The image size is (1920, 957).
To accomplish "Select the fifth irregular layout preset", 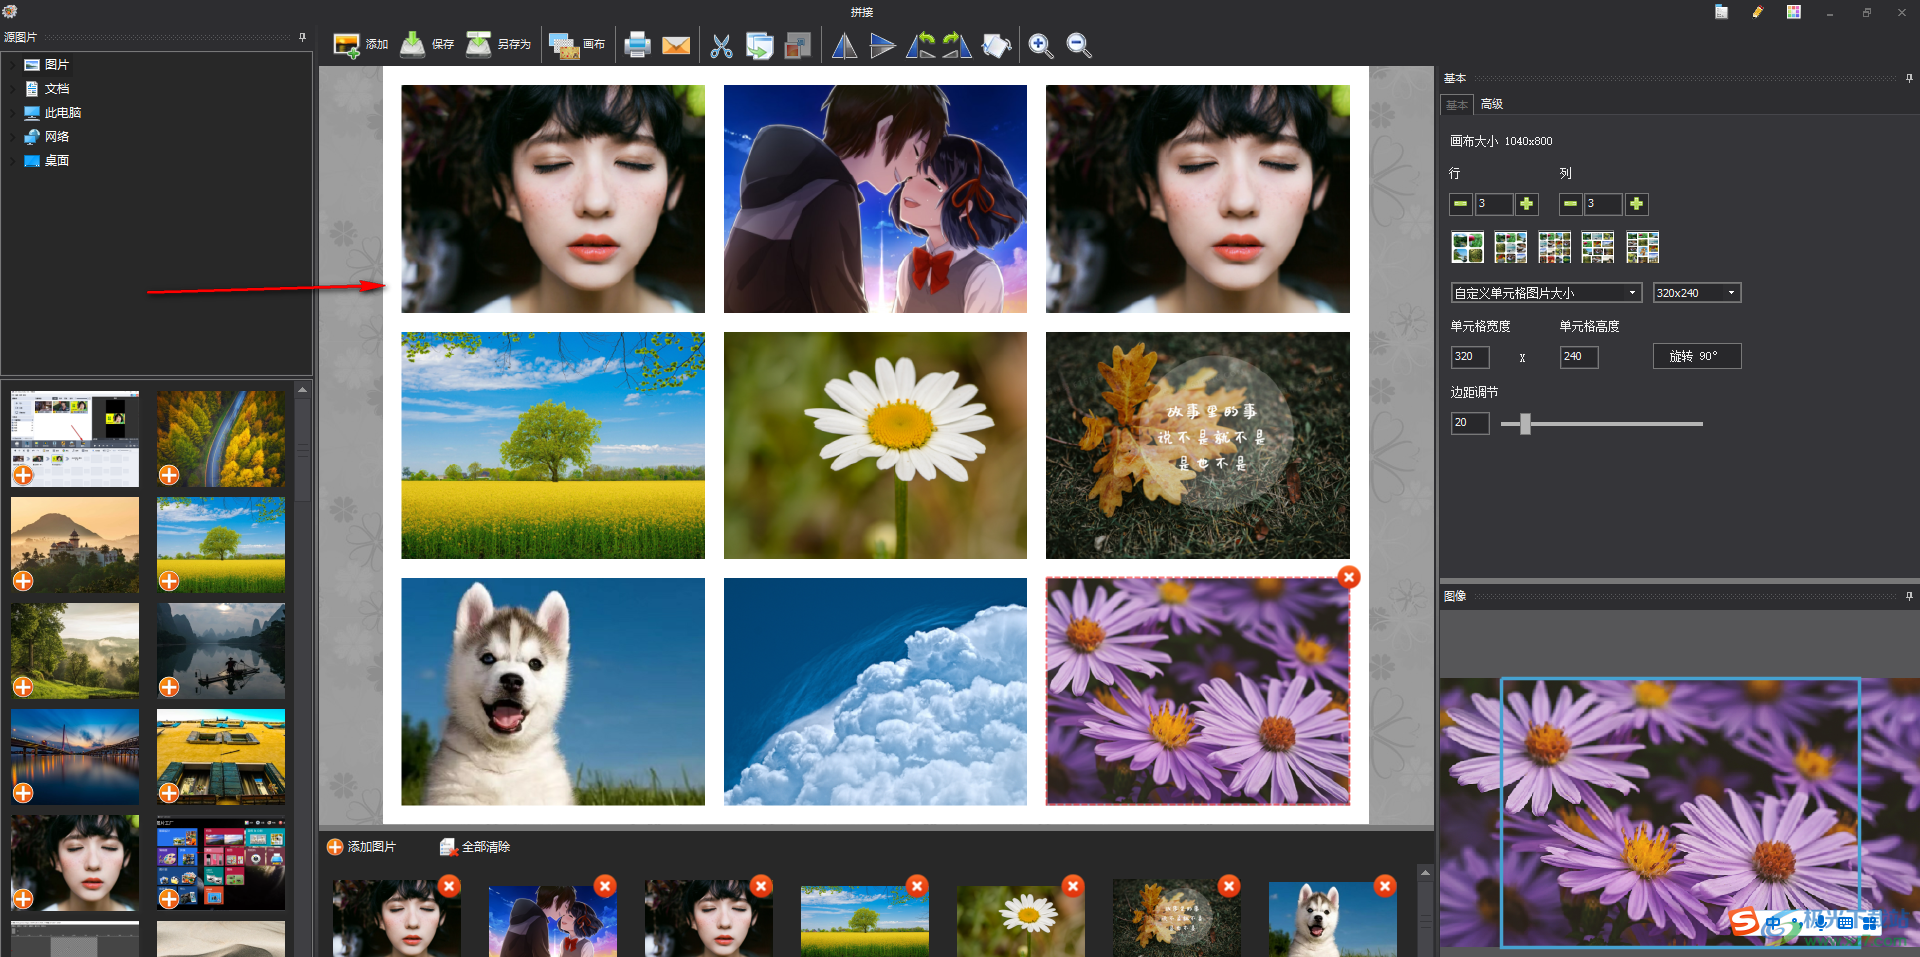I will [1642, 247].
